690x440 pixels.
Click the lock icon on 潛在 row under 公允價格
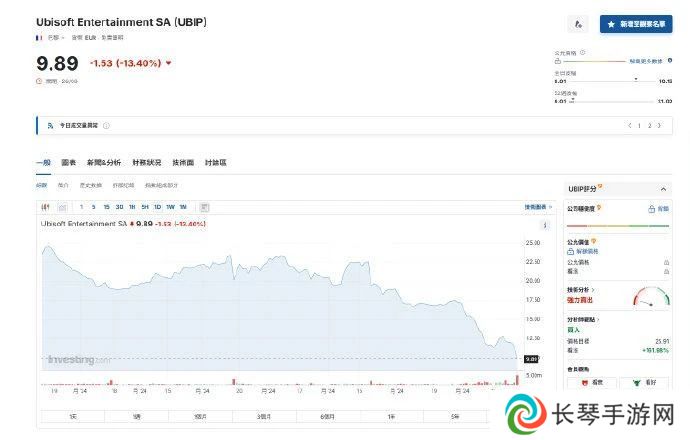pyautogui.click(x=666, y=271)
